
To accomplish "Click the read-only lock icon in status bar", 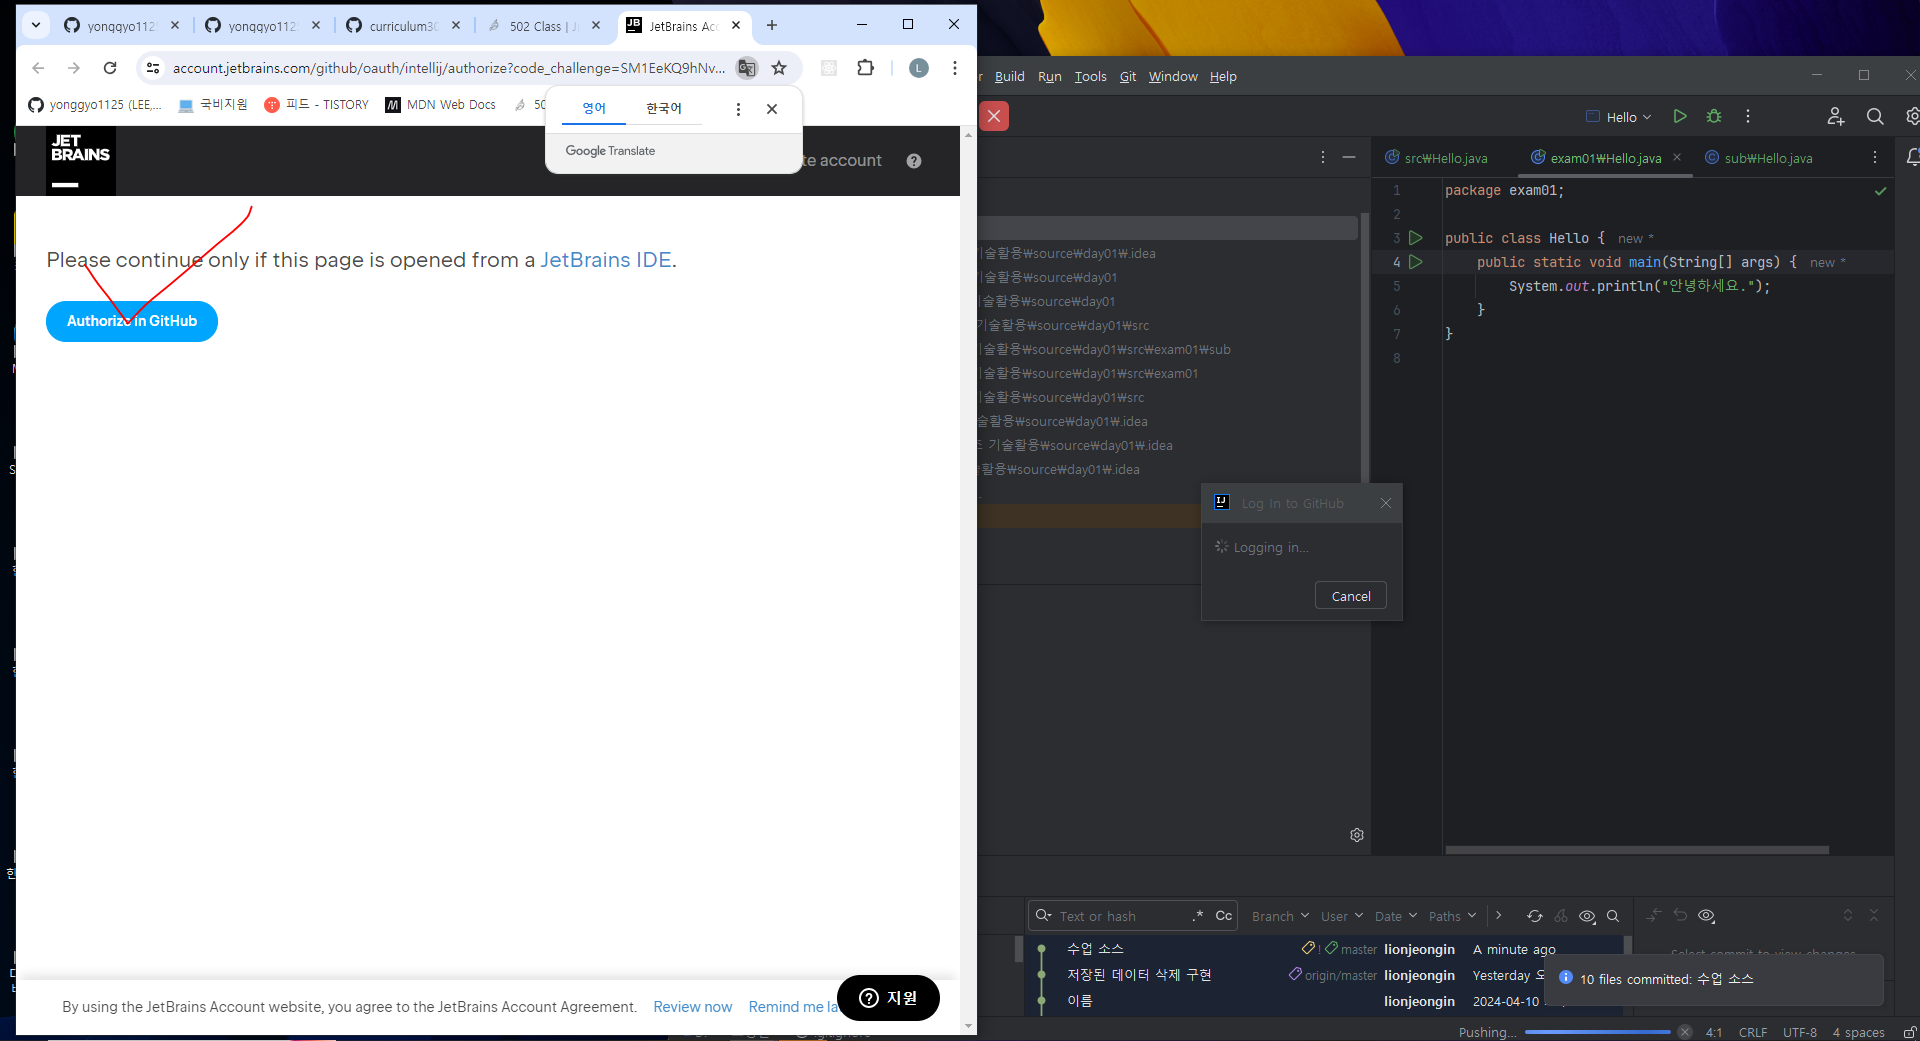I will (x=1910, y=1032).
